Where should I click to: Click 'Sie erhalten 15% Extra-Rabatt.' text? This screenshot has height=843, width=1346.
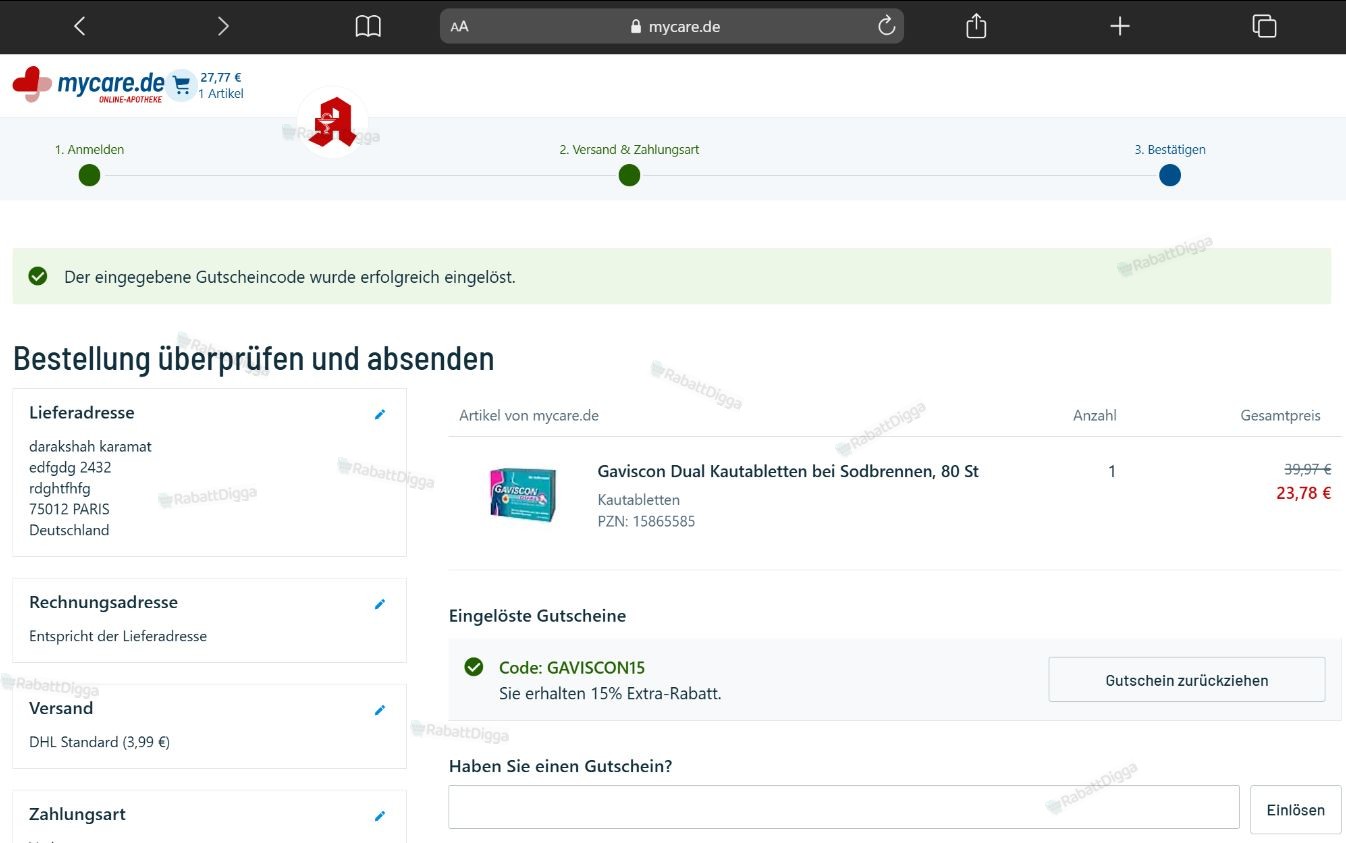610,693
